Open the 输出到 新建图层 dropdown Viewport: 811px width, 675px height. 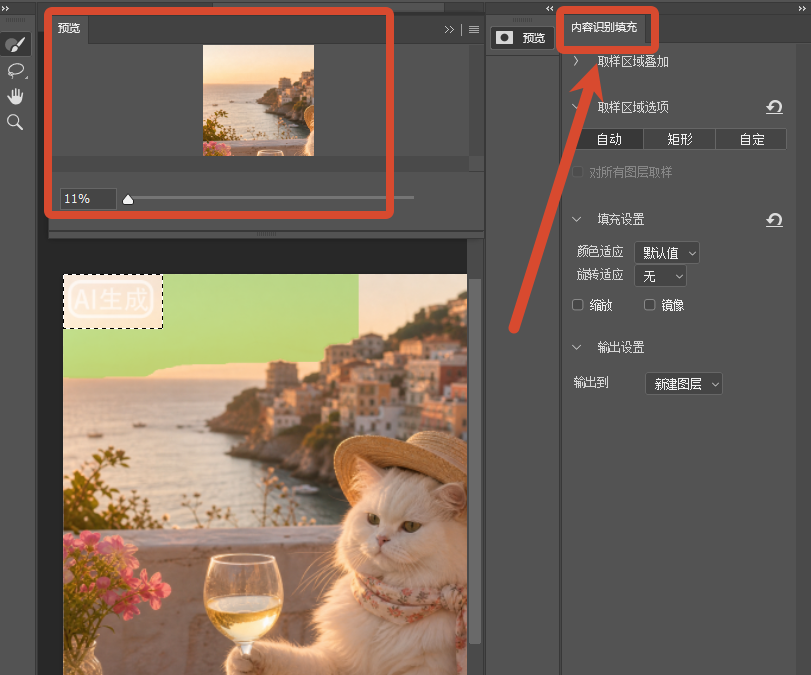(684, 384)
